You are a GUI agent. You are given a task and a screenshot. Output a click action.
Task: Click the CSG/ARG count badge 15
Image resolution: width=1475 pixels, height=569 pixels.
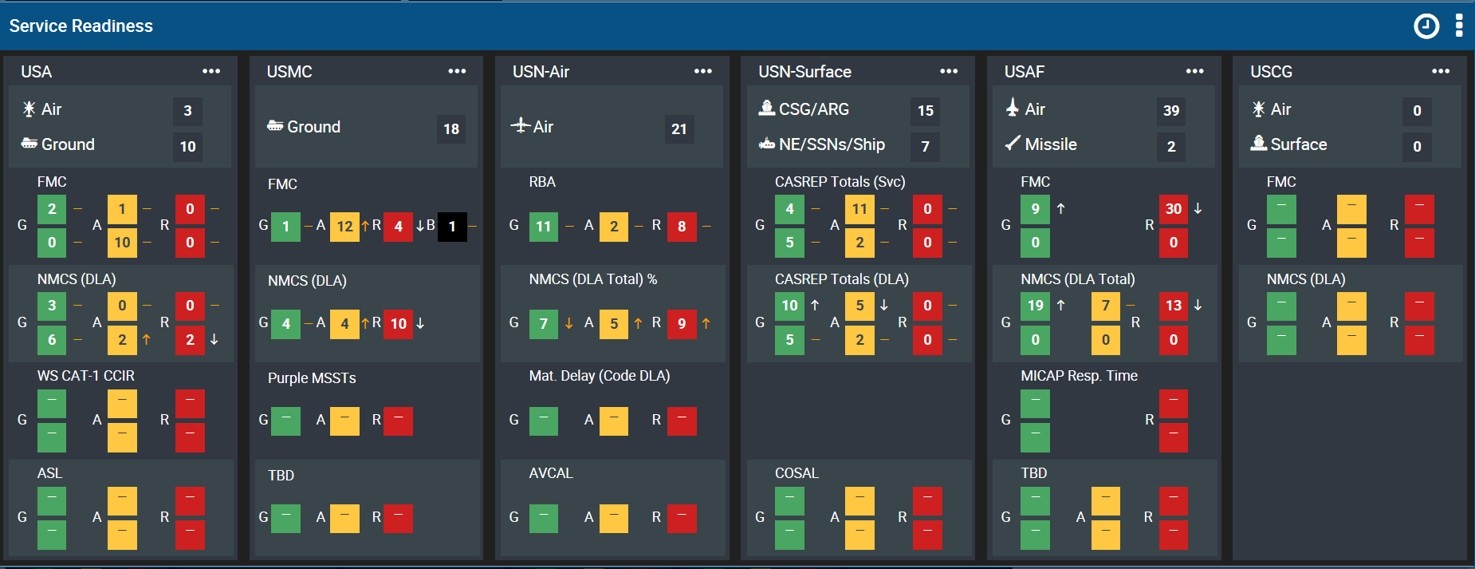pyautogui.click(x=925, y=111)
